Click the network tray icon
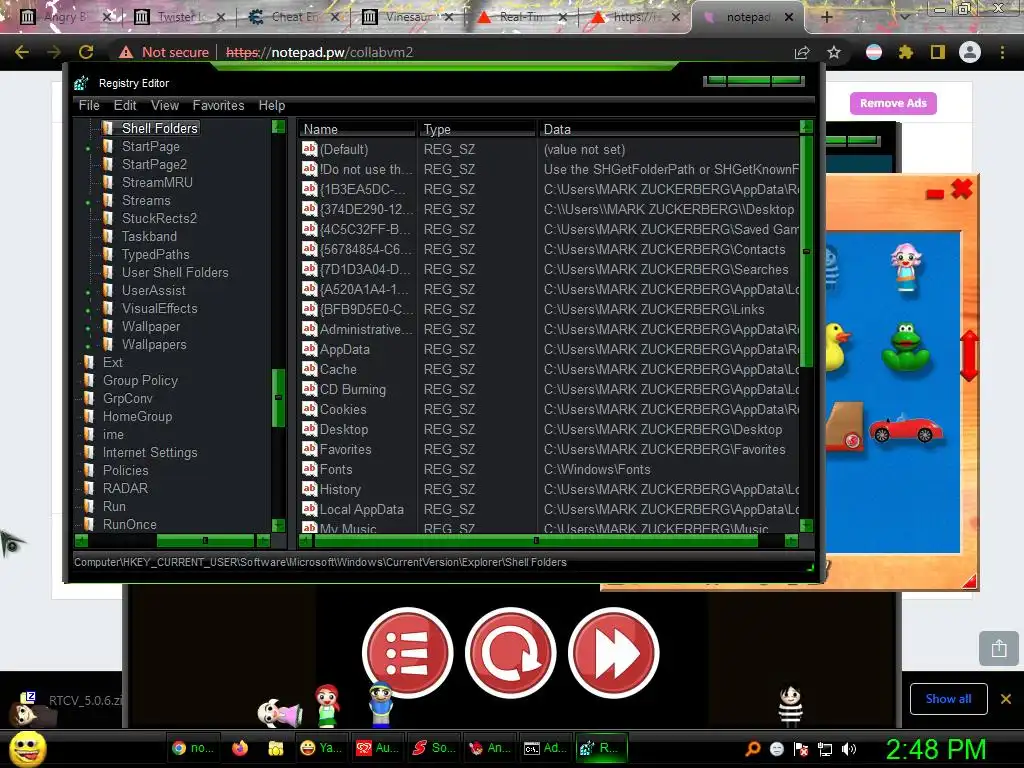 pyautogui.click(x=825, y=749)
